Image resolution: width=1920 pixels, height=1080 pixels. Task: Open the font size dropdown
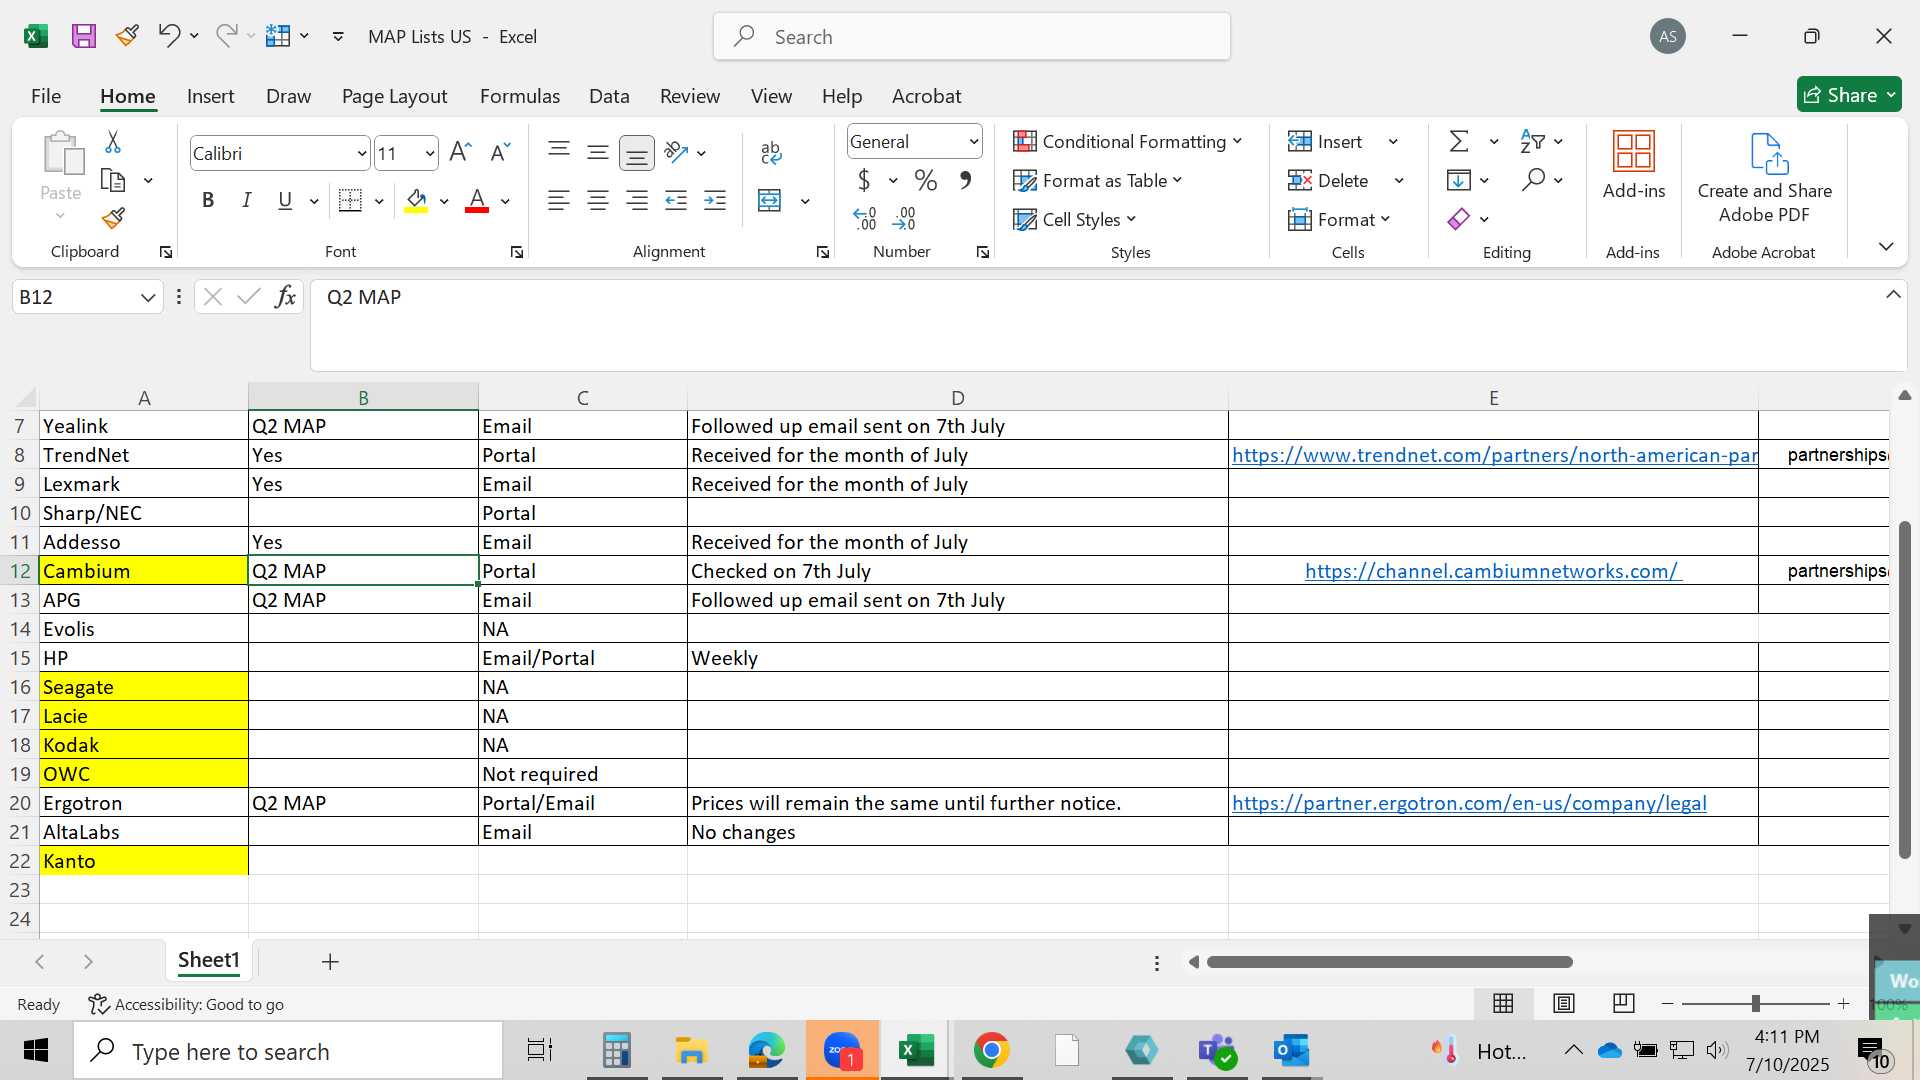[x=430, y=153]
